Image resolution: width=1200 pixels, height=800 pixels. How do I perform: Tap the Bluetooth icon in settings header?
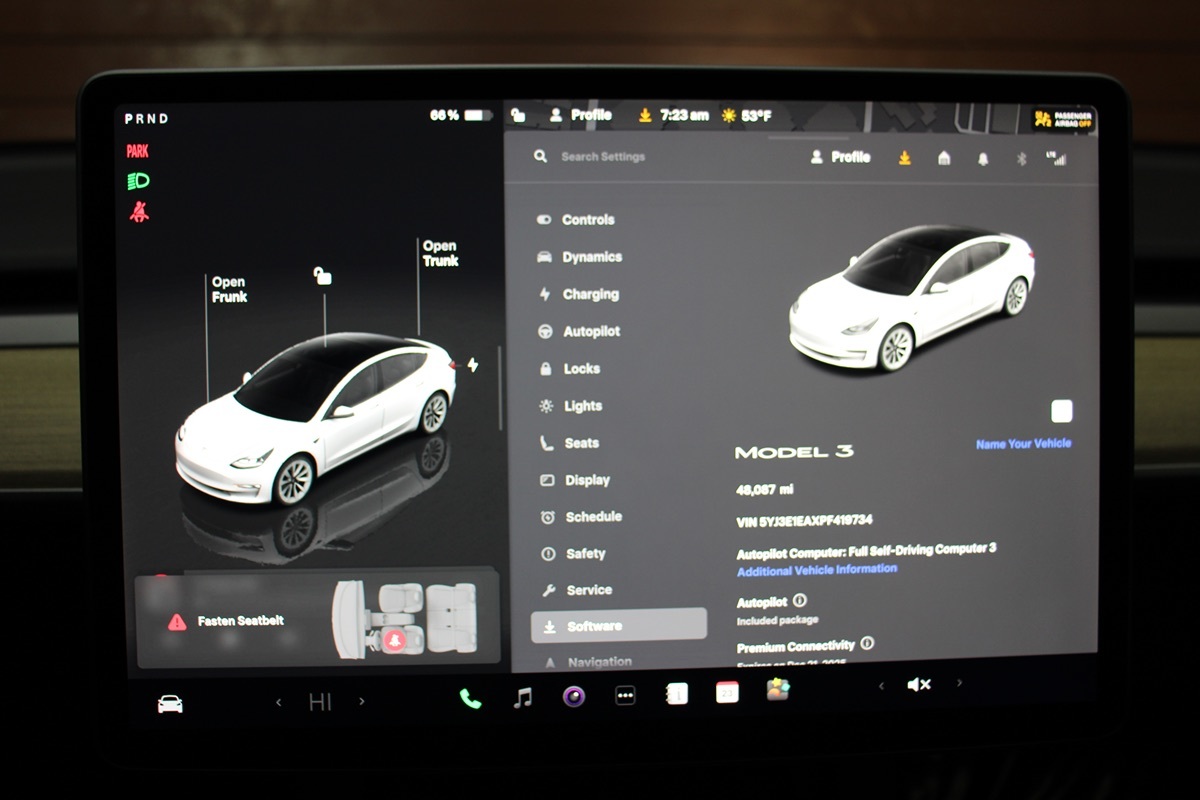1021,158
